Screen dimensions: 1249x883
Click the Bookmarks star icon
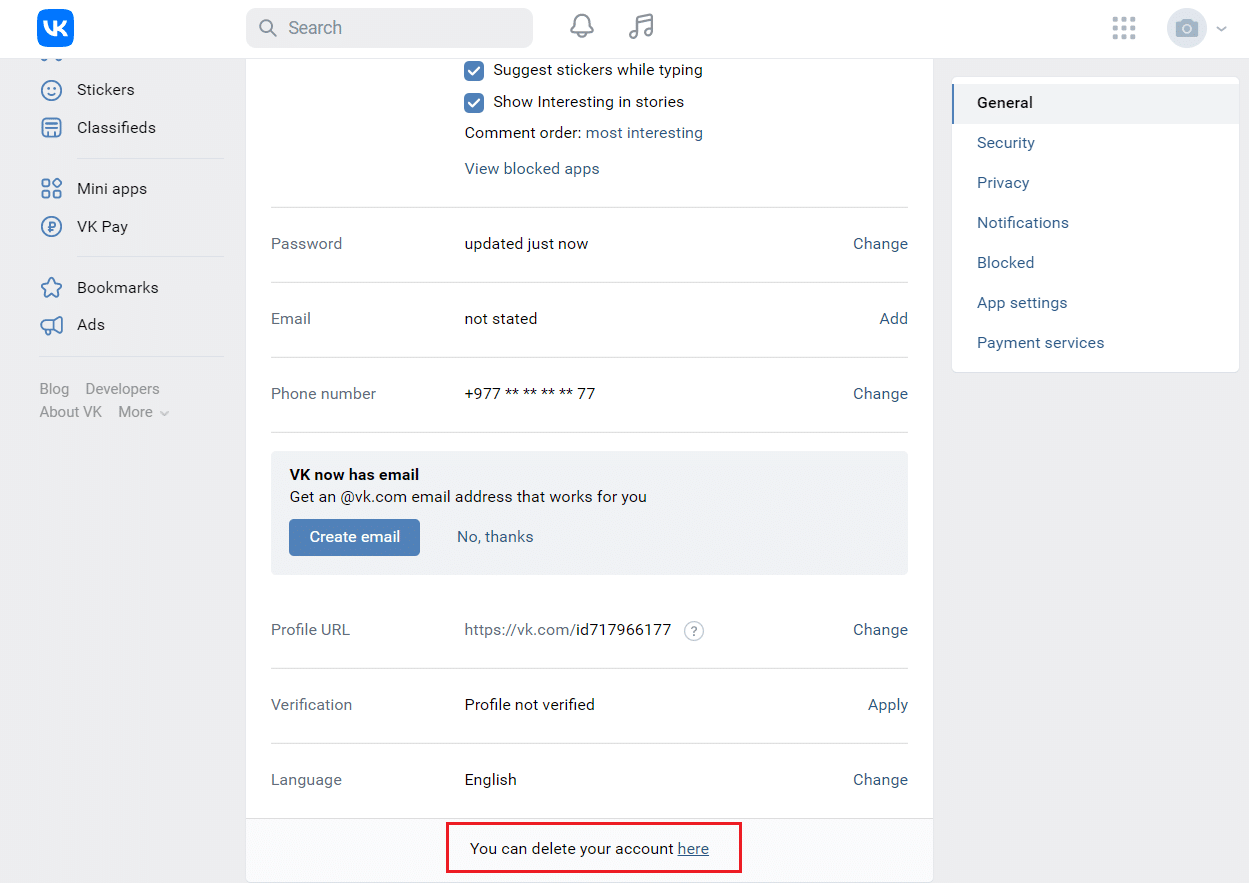(x=51, y=288)
